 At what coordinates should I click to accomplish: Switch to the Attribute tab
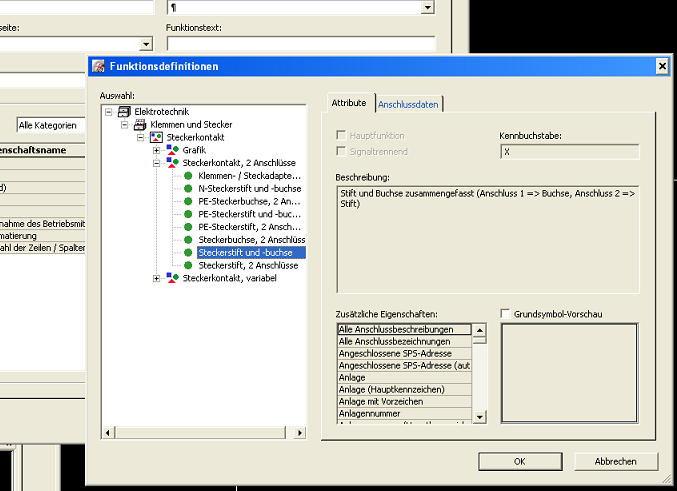[349, 103]
